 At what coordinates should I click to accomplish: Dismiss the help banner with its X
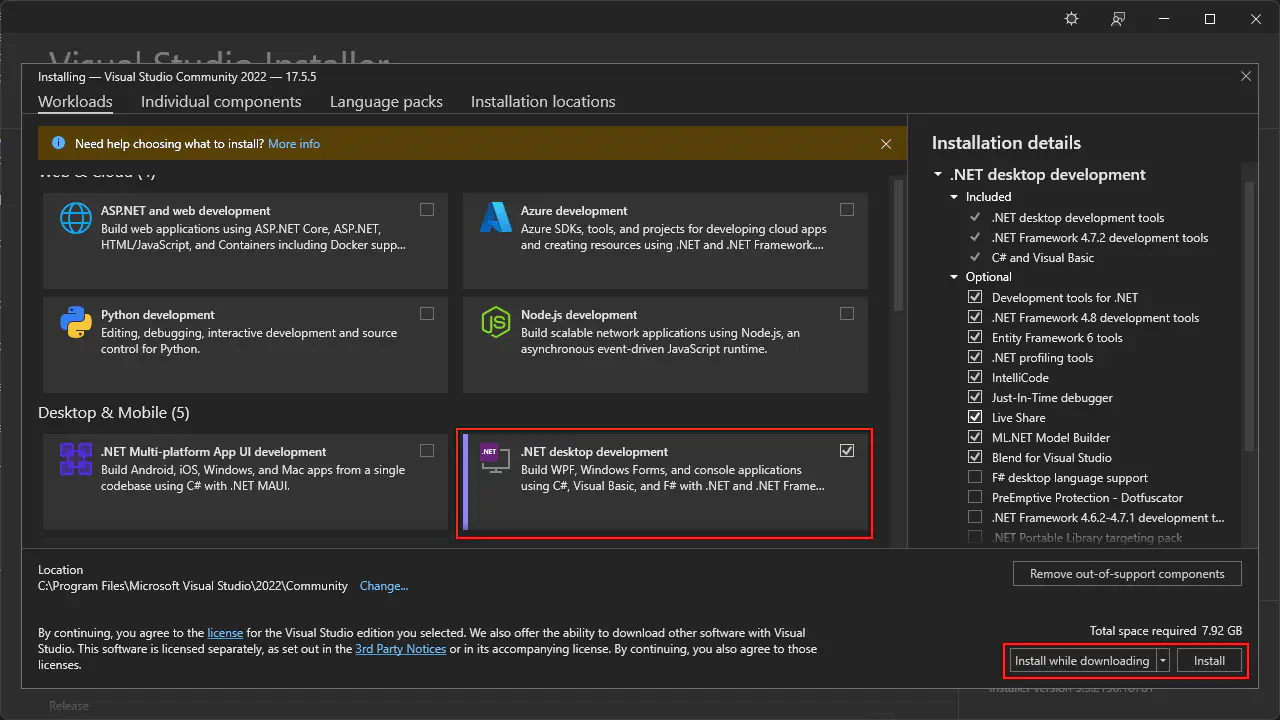point(886,144)
